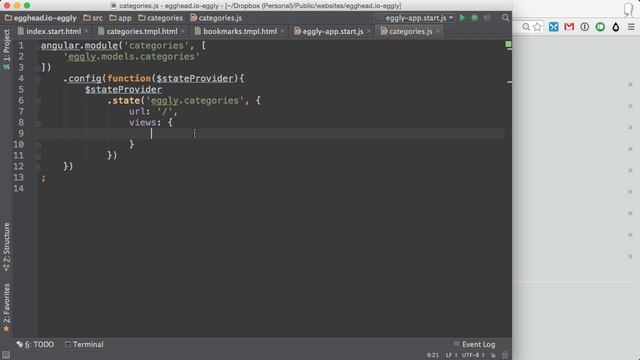Viewport: 640px width, 360px height.
Task: Click egghead.io-eggly breadcrumb folder
Action: pos(41,18)
